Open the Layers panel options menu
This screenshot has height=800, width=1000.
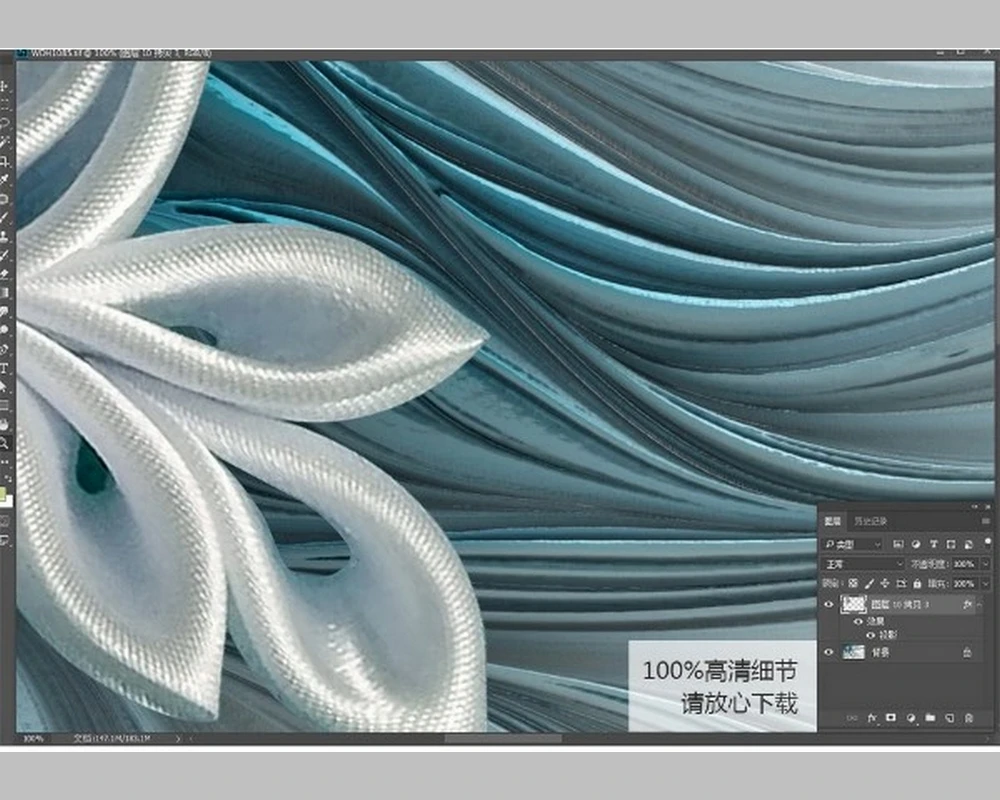click(x=985, y=521)
